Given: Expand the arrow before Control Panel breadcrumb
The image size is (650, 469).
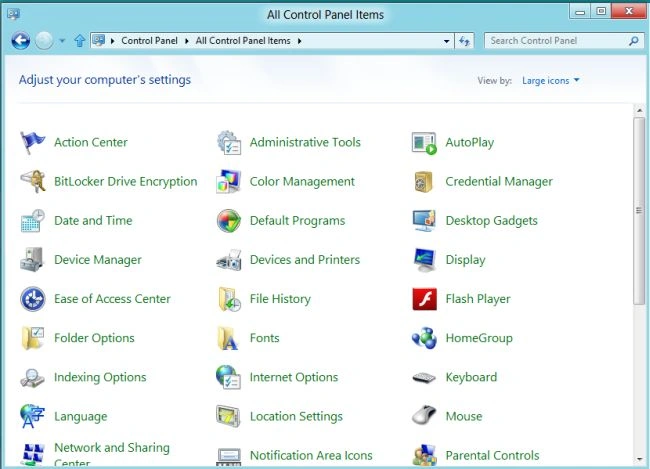Looking at the screenshot, I should (112, 41).
